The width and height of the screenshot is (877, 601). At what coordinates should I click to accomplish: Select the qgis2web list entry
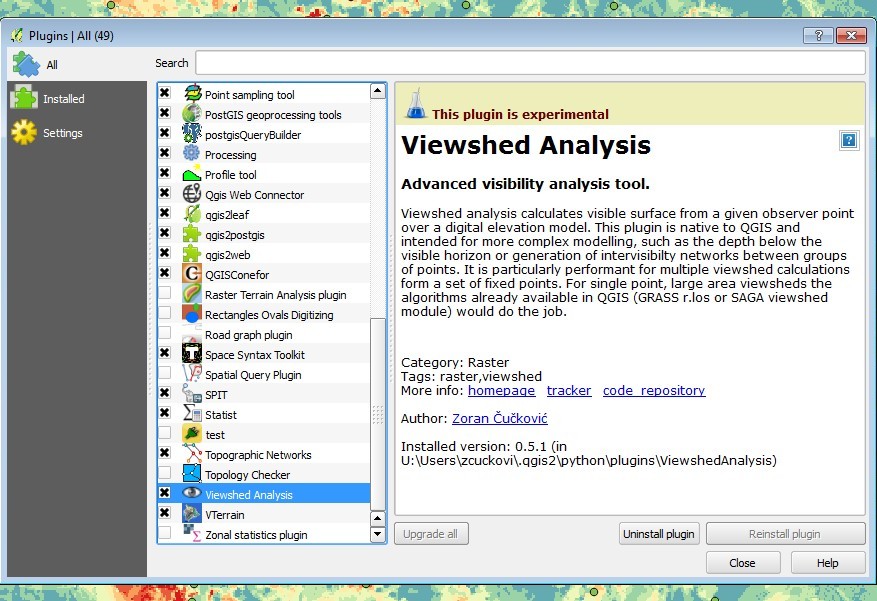(x=264, y=254)
